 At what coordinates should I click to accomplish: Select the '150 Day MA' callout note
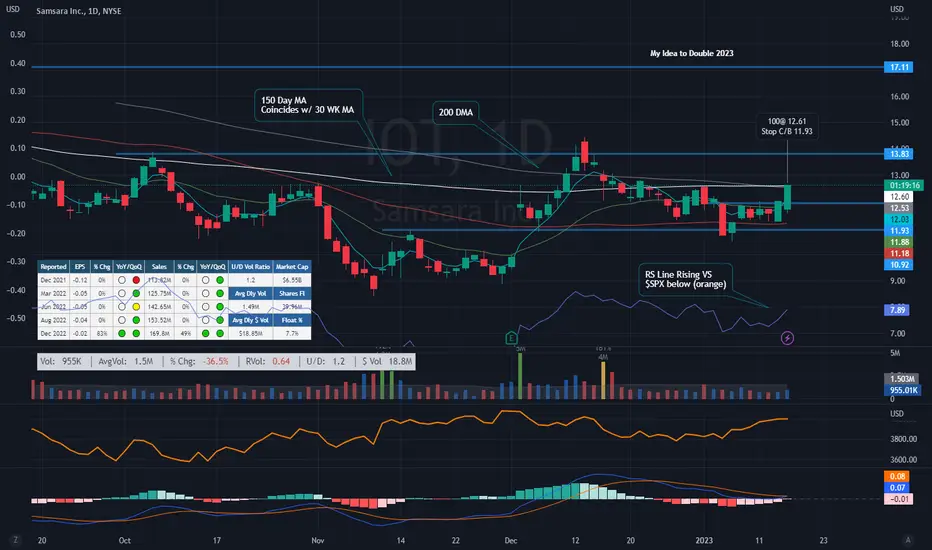(x=308, y=105)
